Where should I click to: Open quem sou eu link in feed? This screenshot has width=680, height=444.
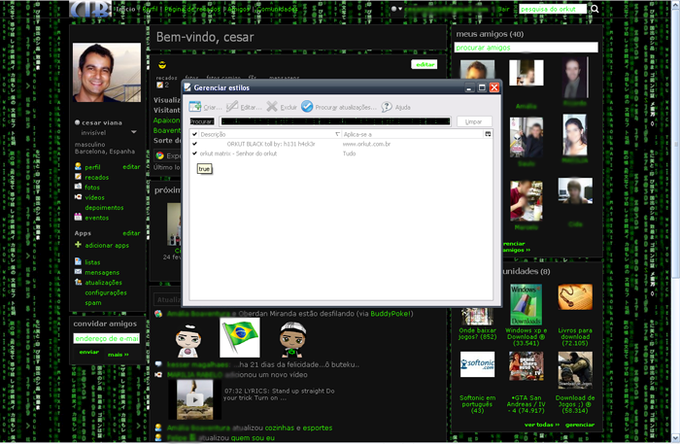(x=253, y=438)
